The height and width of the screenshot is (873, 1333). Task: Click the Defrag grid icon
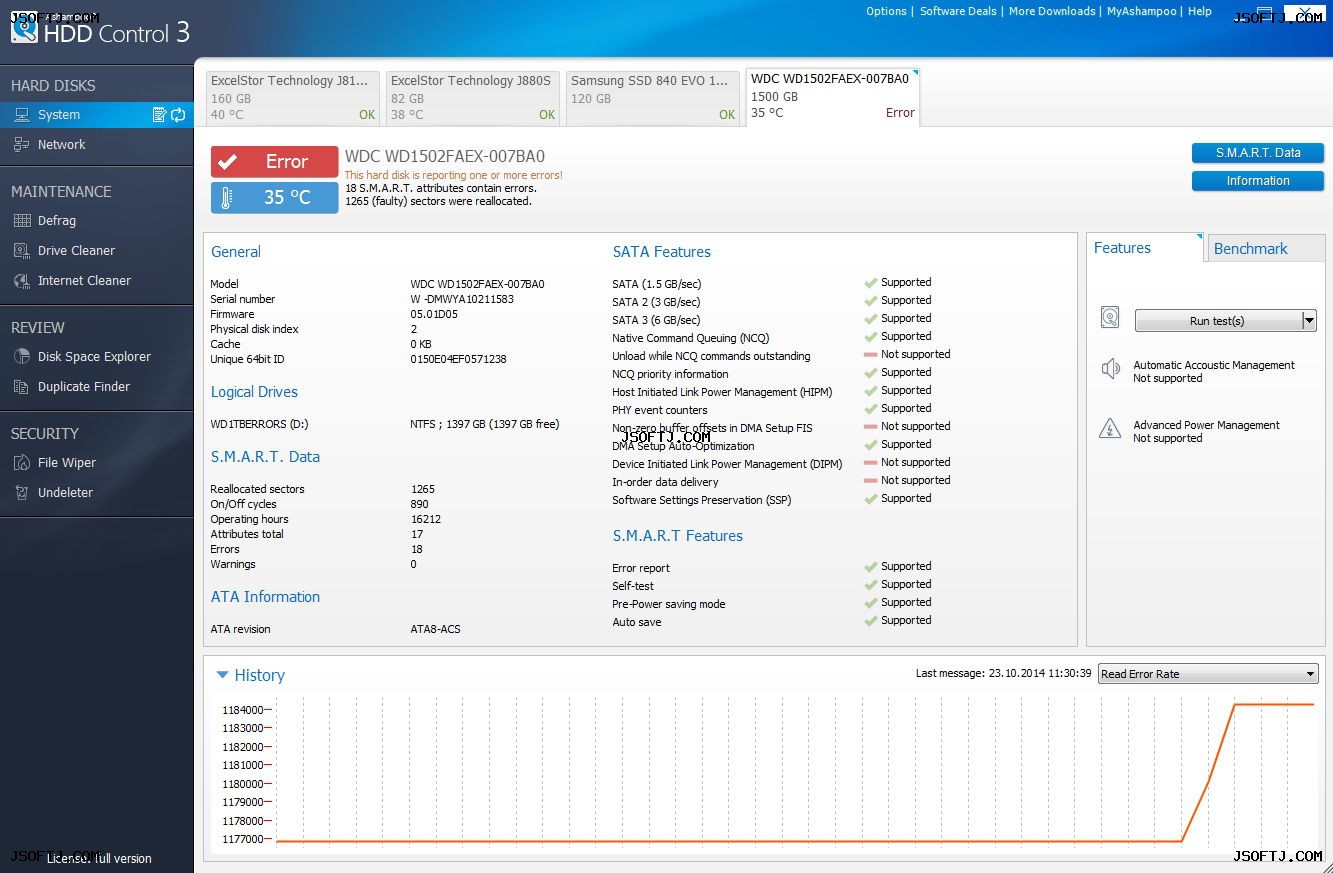click(x=21, y=221)
